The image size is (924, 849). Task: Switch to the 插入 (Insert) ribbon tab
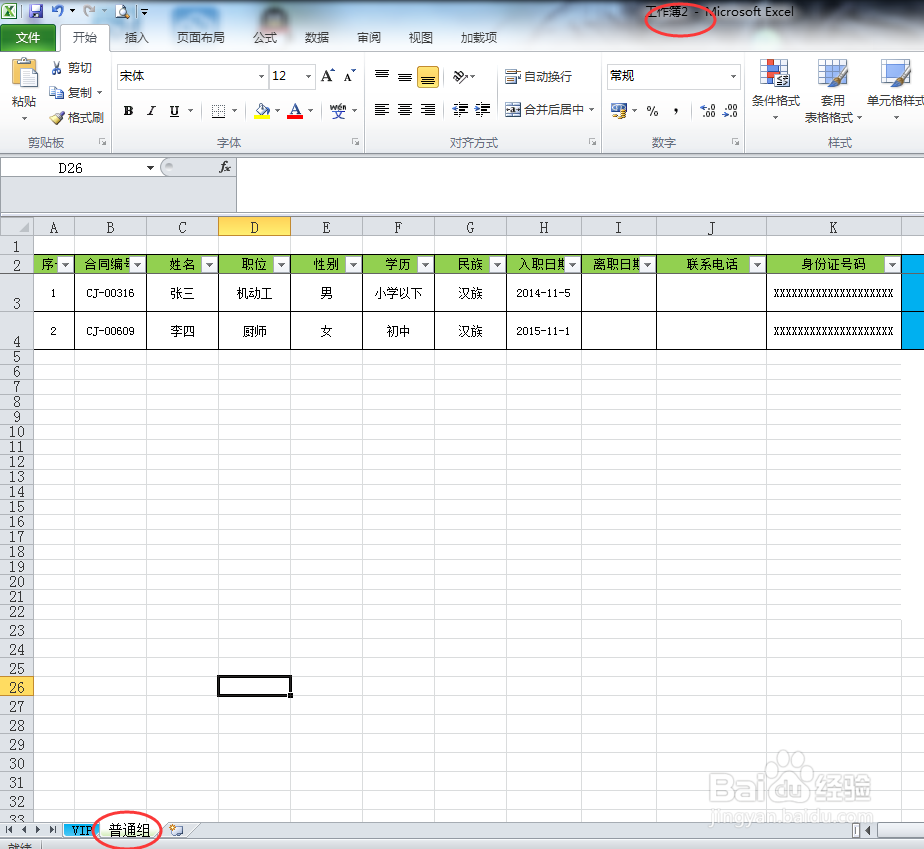coord(137,38)
